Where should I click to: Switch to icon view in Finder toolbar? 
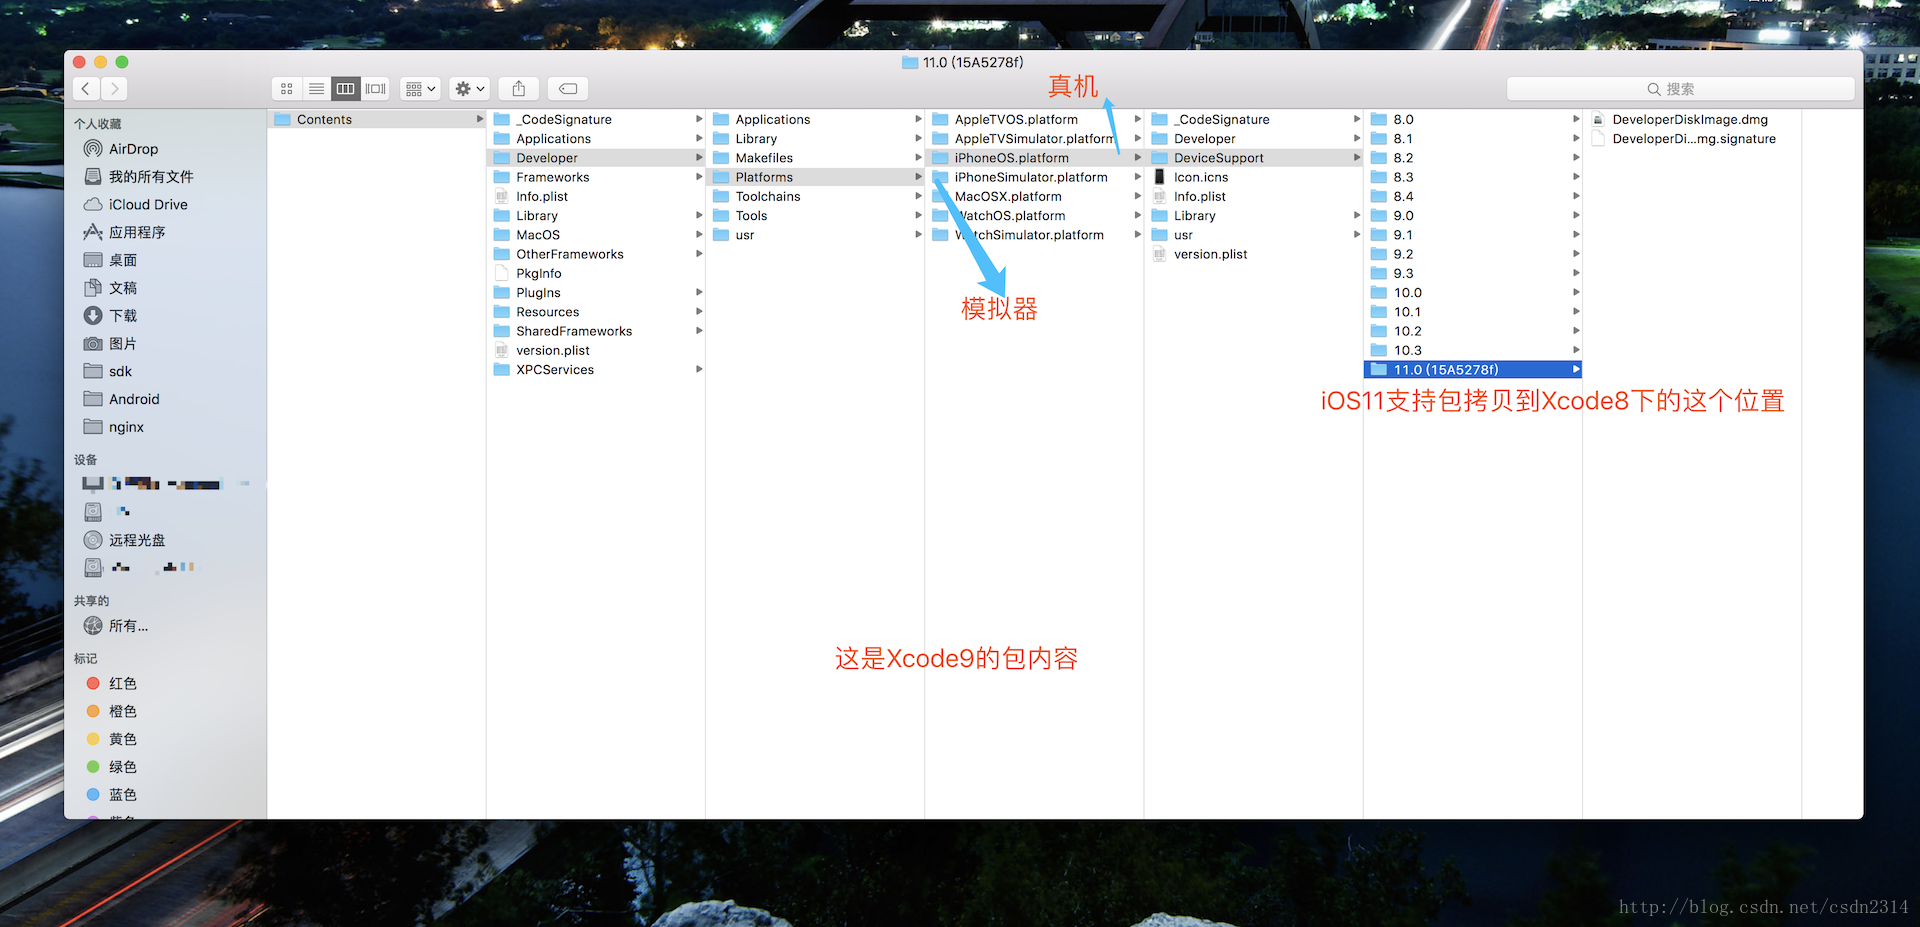287,89
